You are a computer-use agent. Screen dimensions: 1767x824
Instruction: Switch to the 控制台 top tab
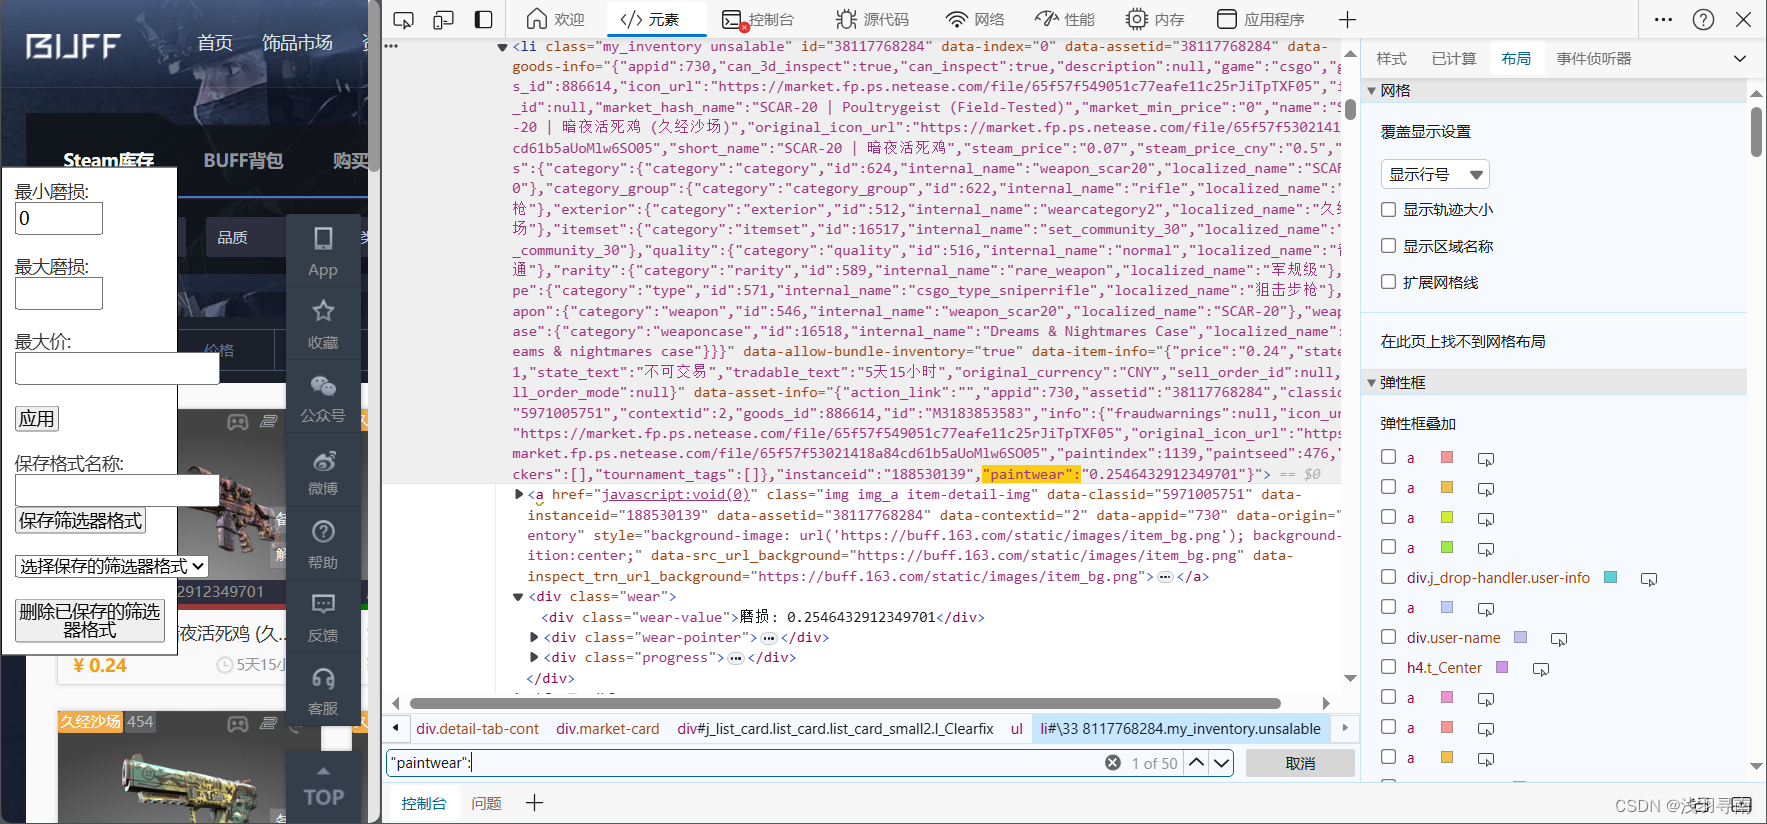click(758, 20)
